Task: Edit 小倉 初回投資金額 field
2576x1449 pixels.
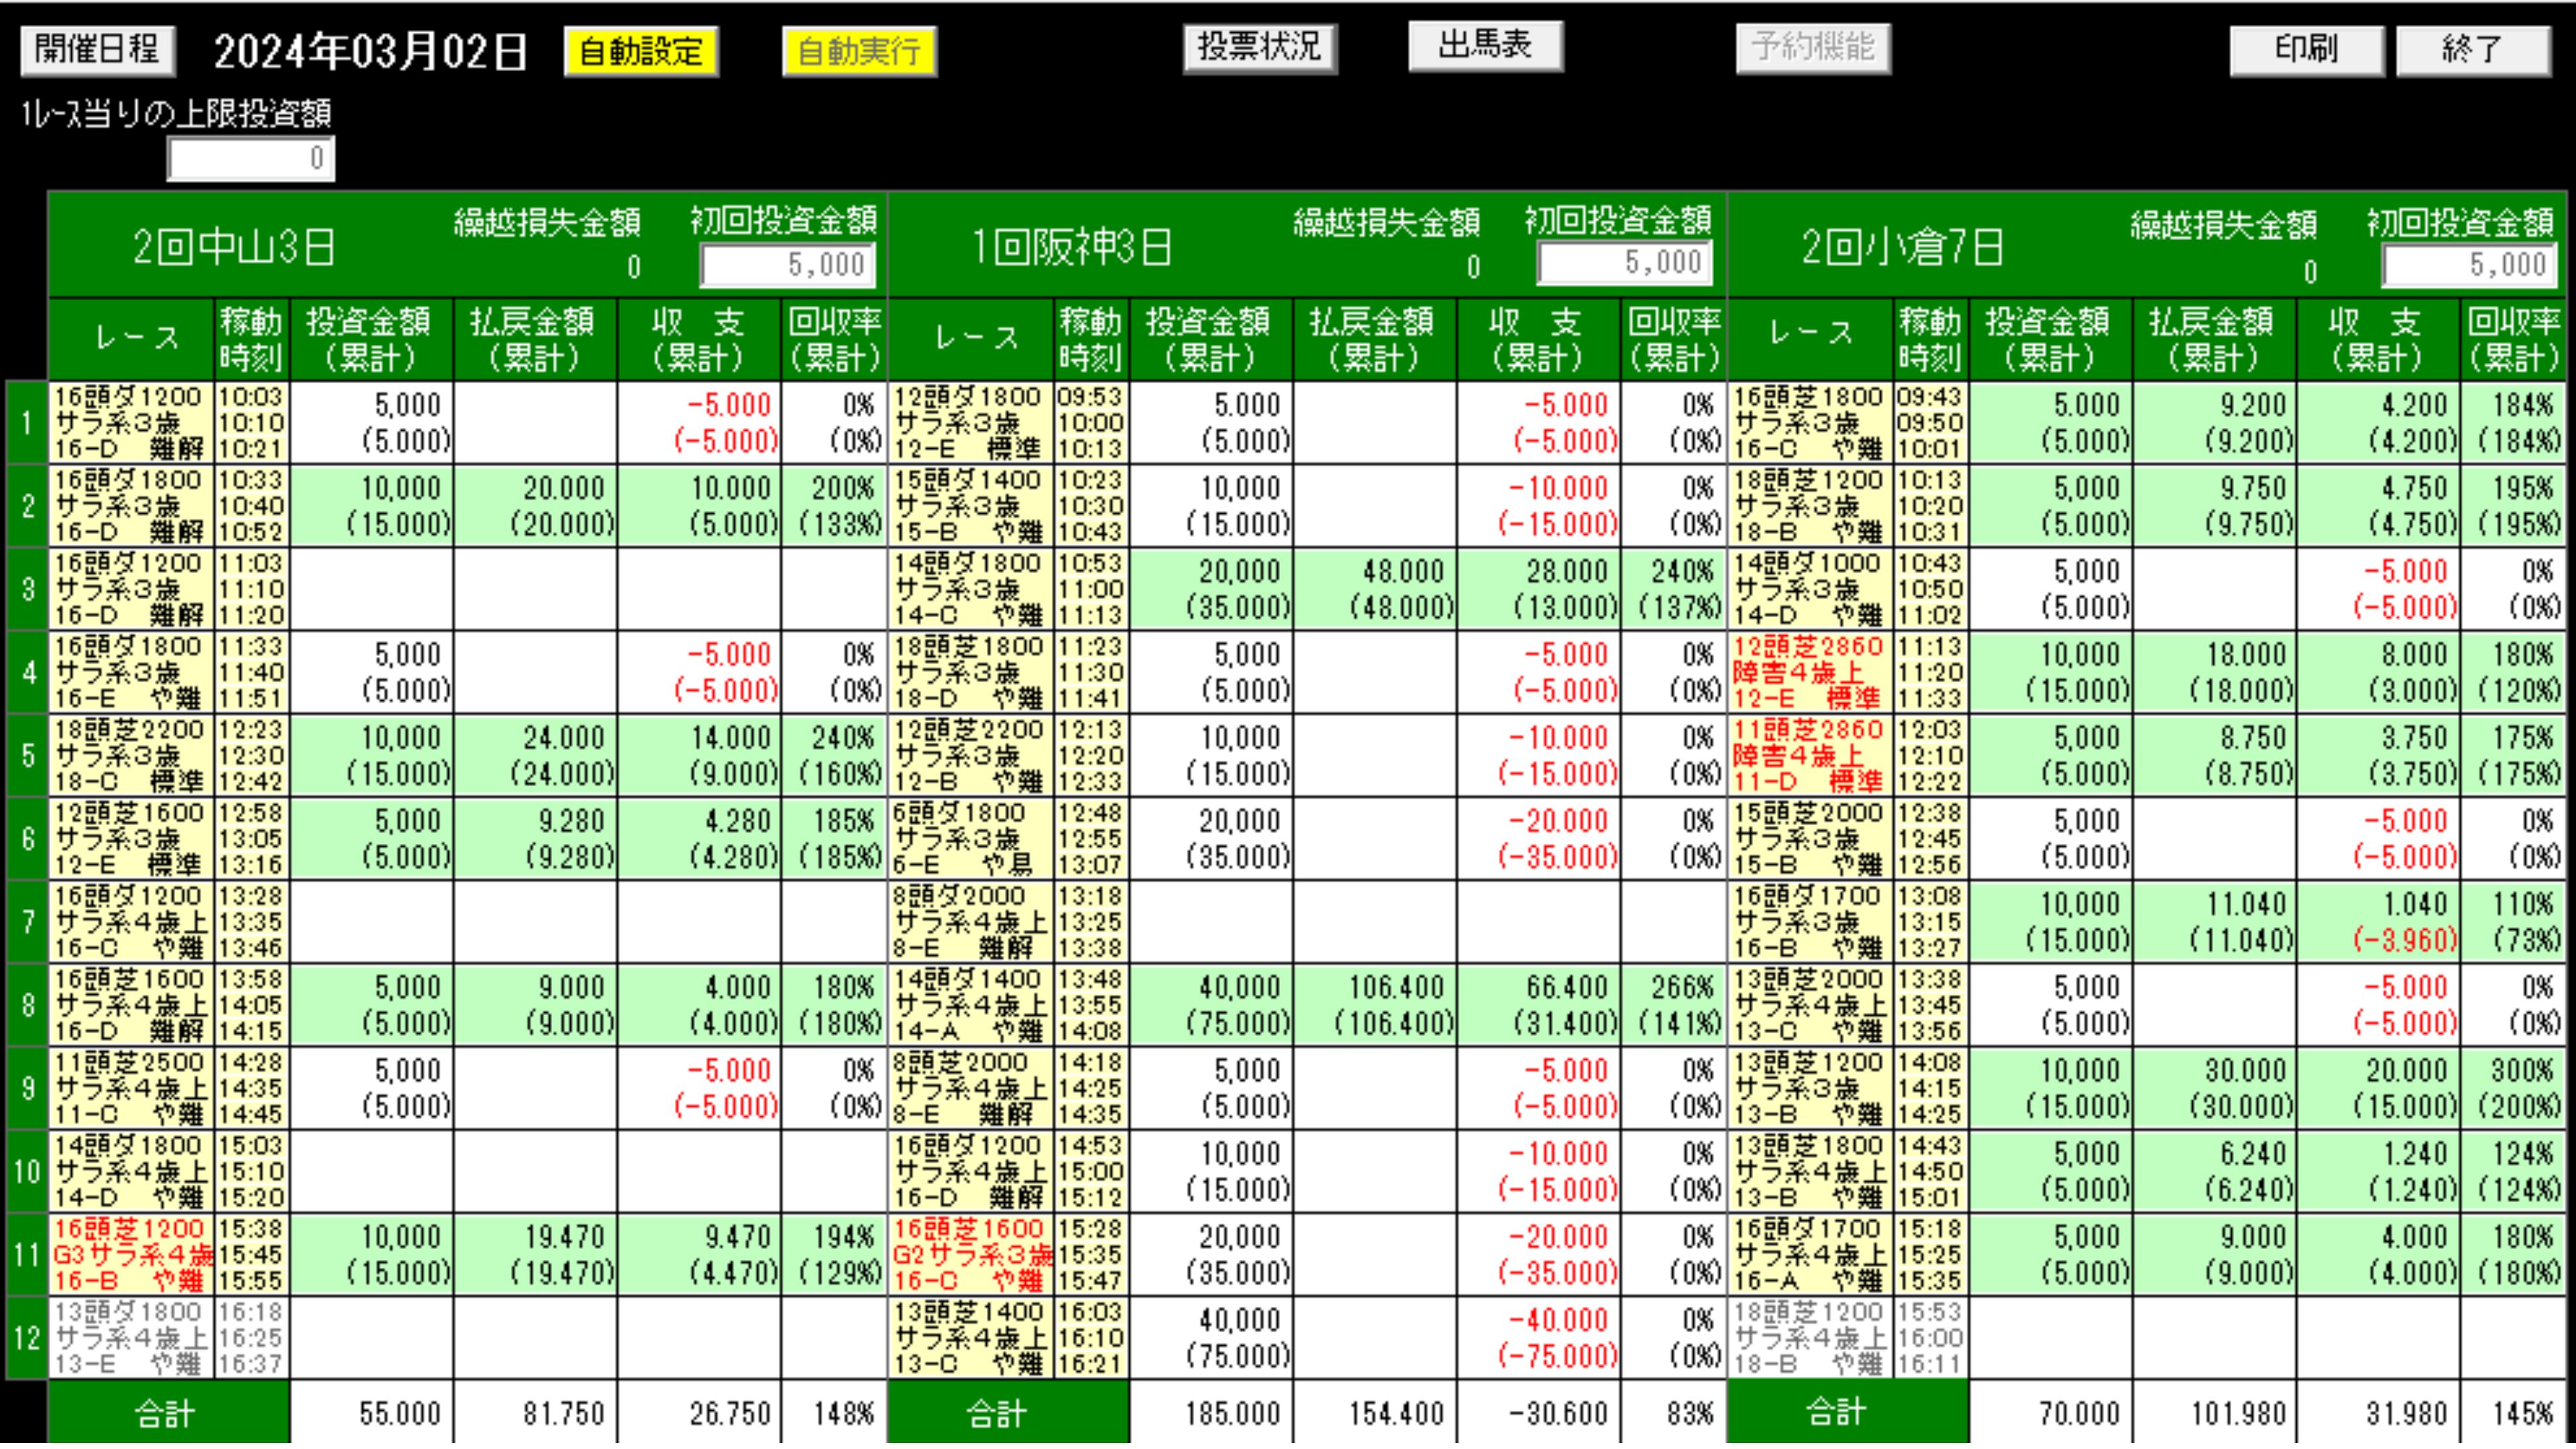Action: pyautogui.click(x=2468, y=265)
